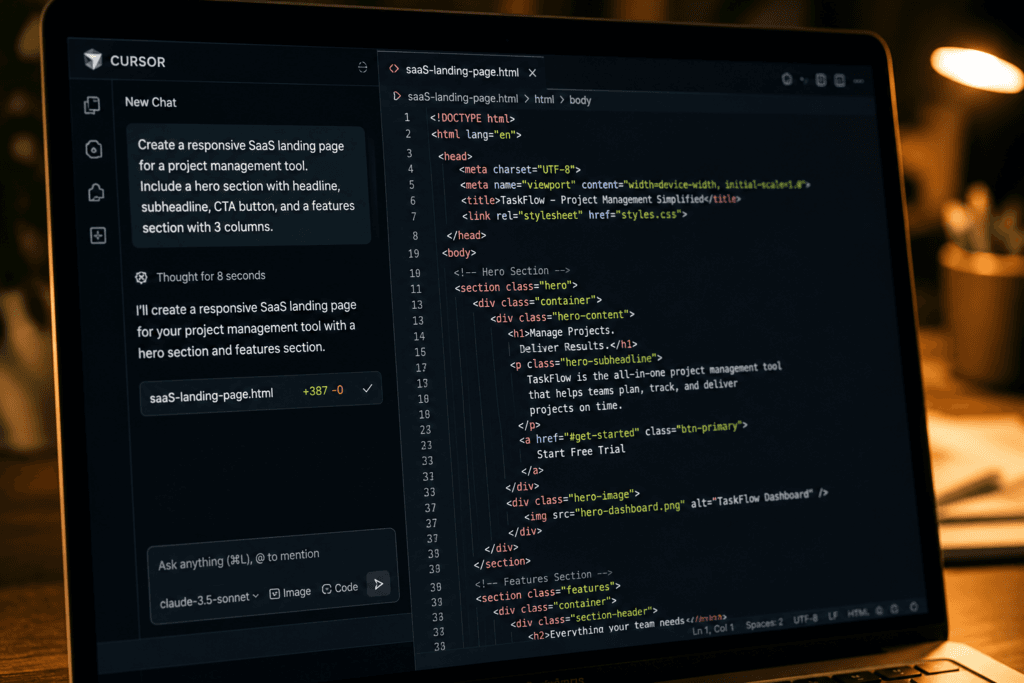Click the <!-- Features Section --> comment

coord(544,579)
